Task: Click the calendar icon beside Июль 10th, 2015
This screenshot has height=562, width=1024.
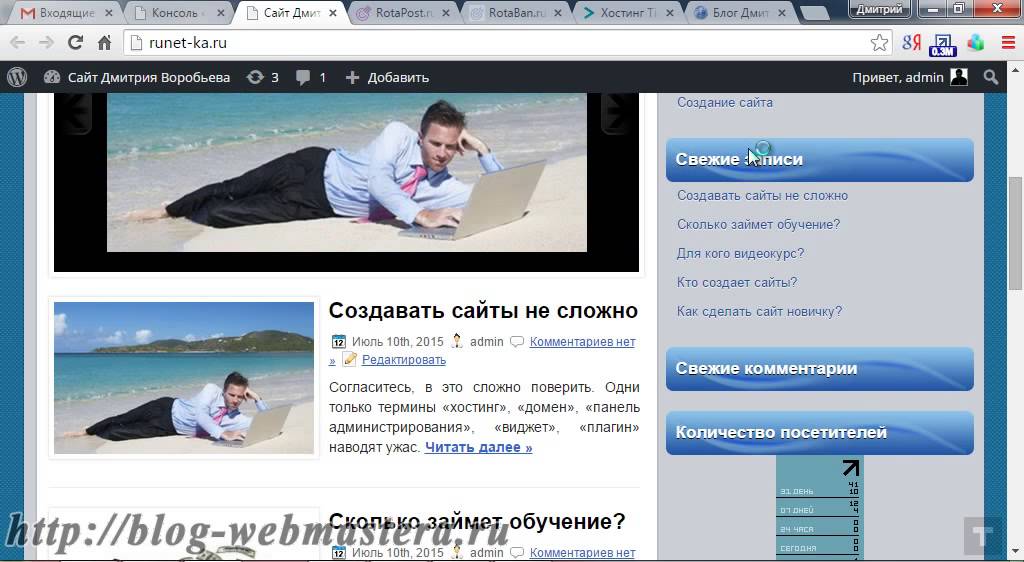Action: tap(338, 341)
